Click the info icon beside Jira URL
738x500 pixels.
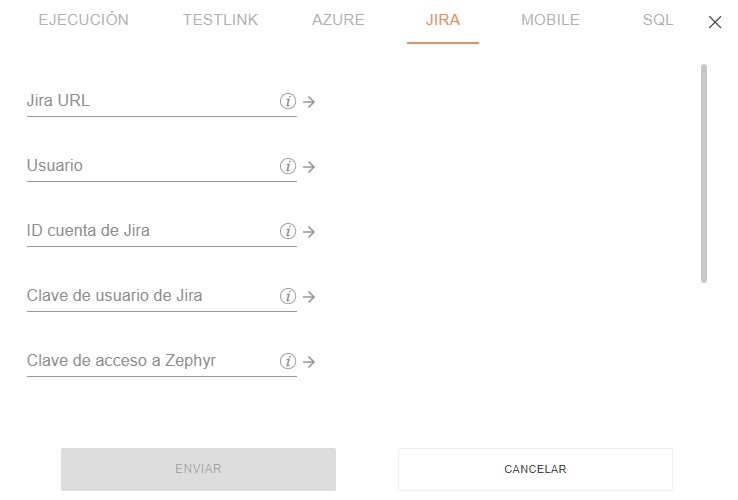[288, 101]
